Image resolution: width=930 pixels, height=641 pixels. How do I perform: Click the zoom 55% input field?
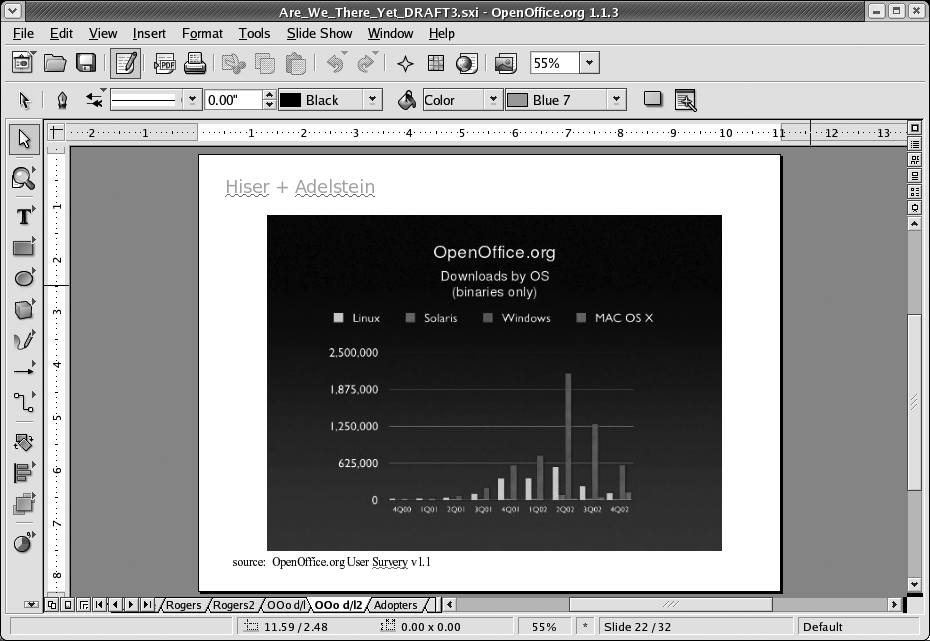coord(555,63)
